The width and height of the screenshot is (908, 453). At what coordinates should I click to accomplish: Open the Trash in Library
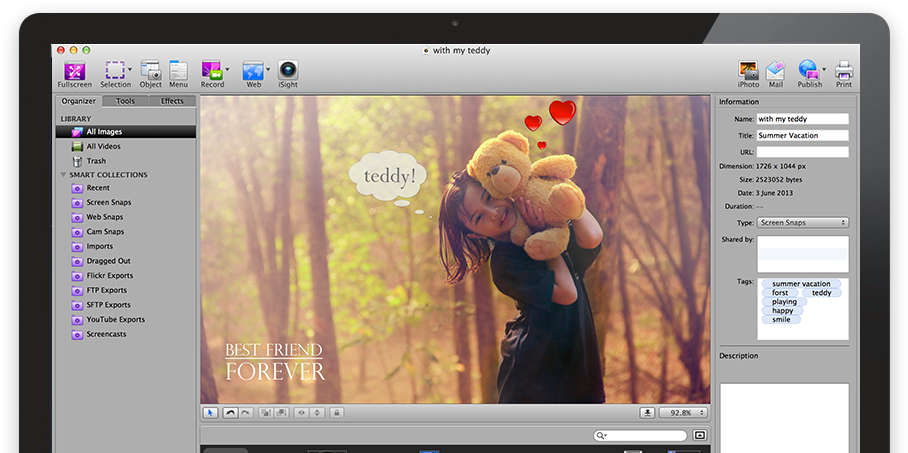click(x=126, y=161)
